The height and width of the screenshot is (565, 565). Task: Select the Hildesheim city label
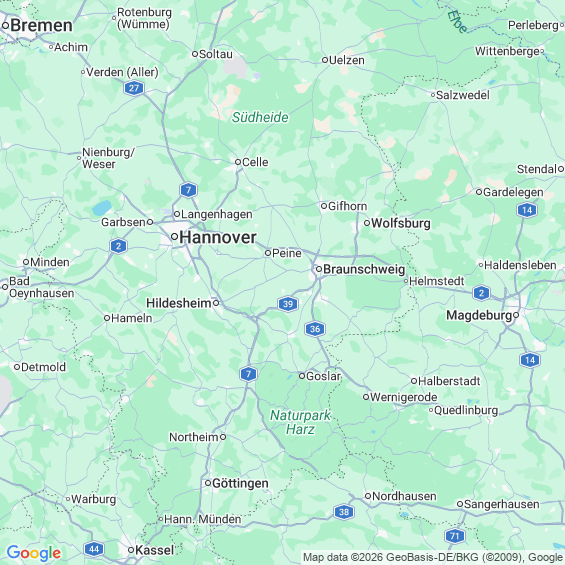point(179,303)
